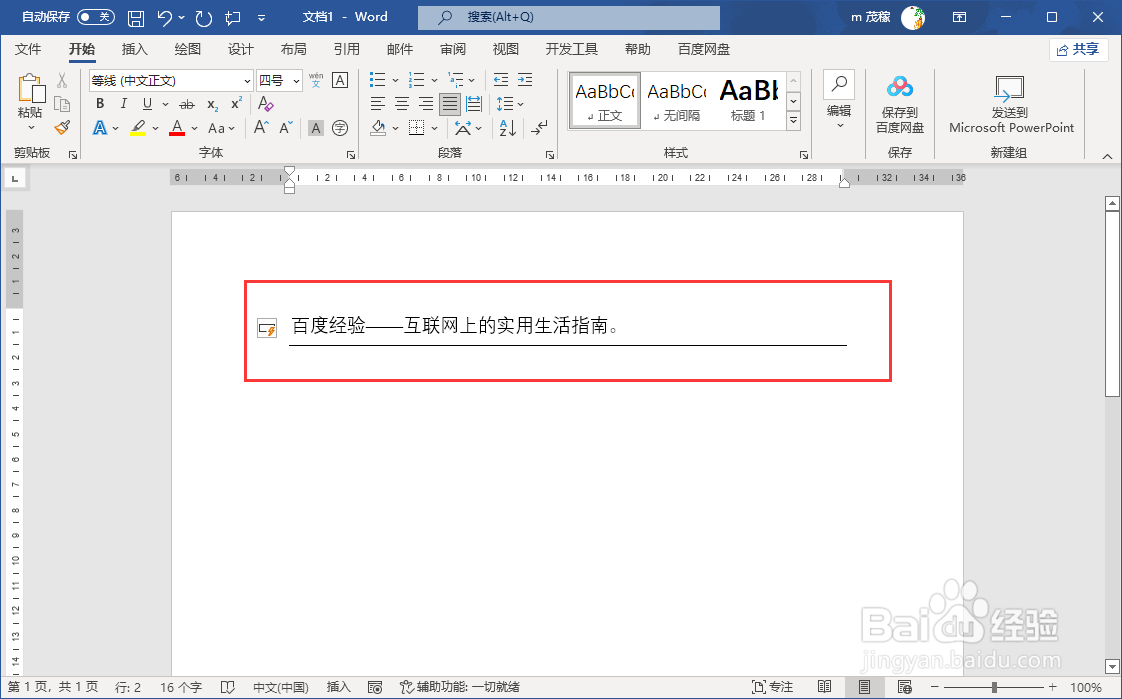
Task: Expand the Paste options arrow
Action: 31,128
